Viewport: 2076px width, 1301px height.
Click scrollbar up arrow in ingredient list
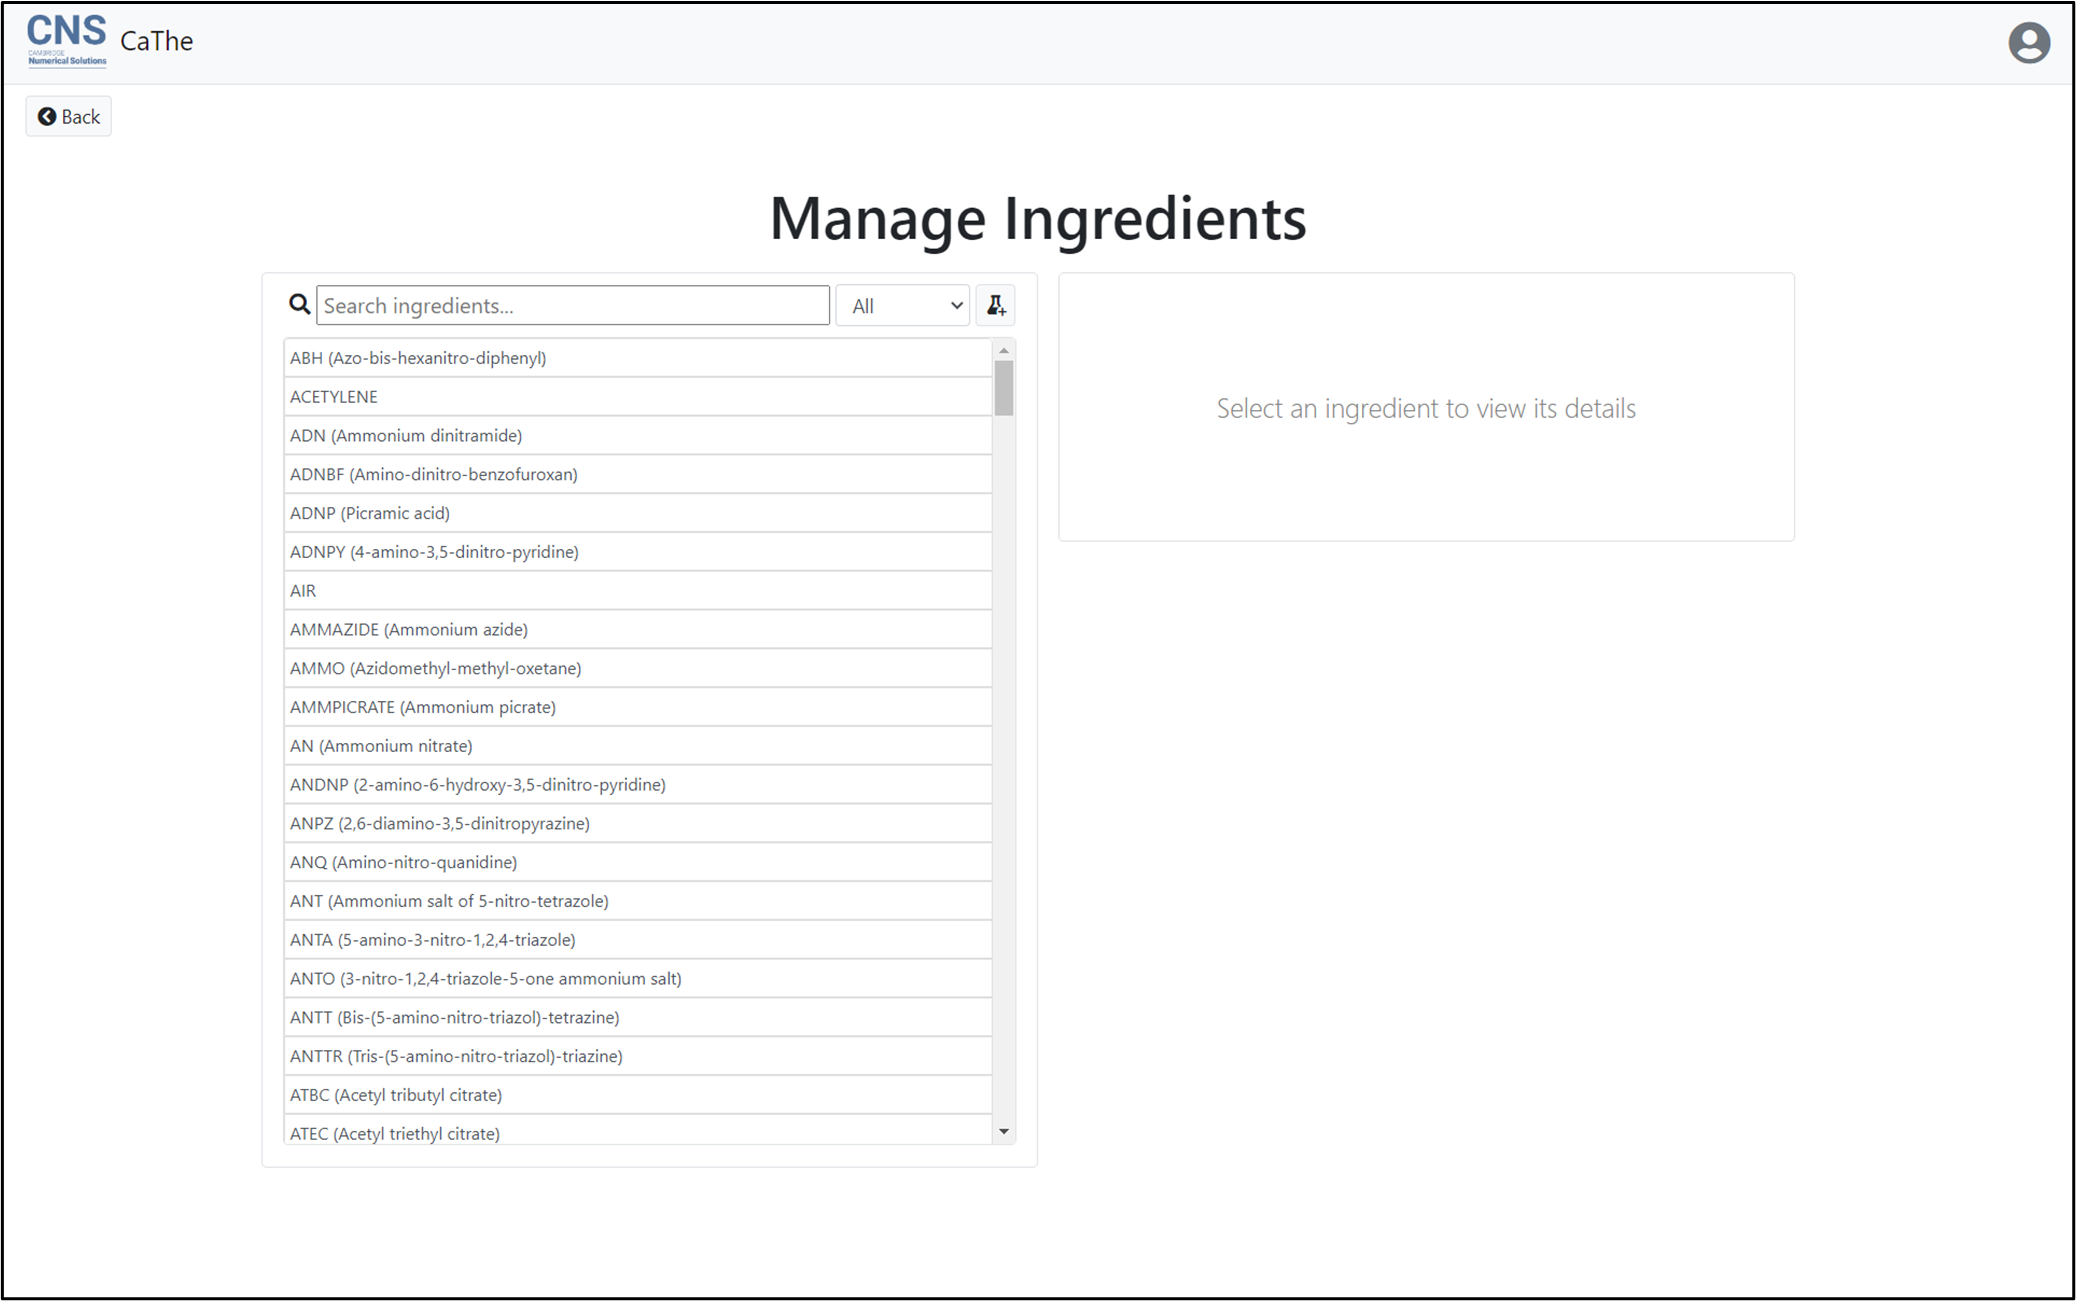[1004, 351]
